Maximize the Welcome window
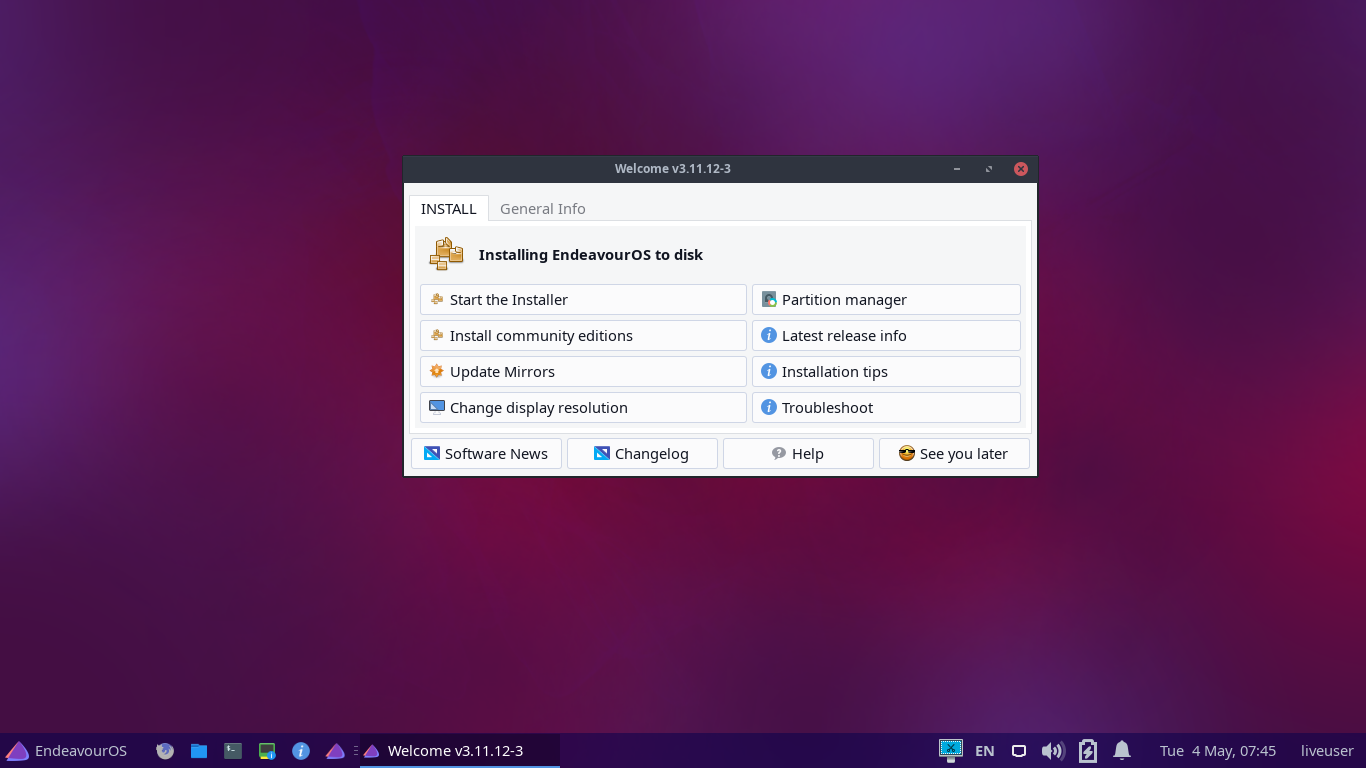This screenshot has height=768, width=1366. [989, 169]
